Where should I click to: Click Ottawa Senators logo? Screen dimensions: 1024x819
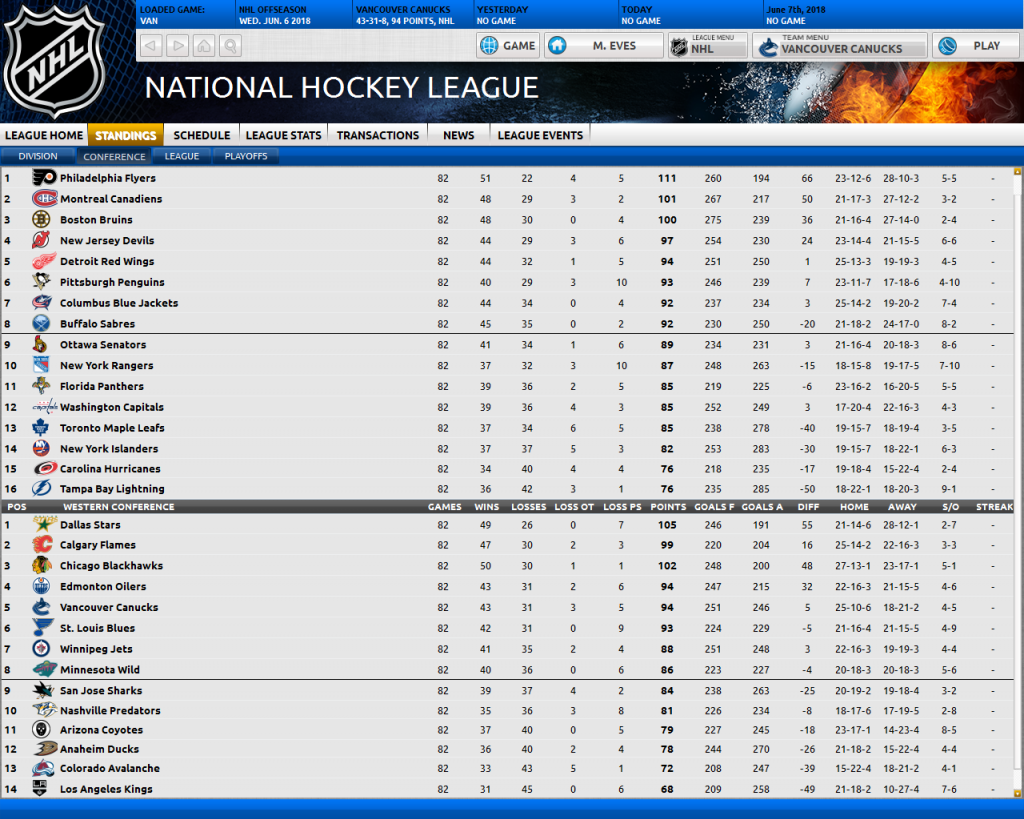coord(41,344)
